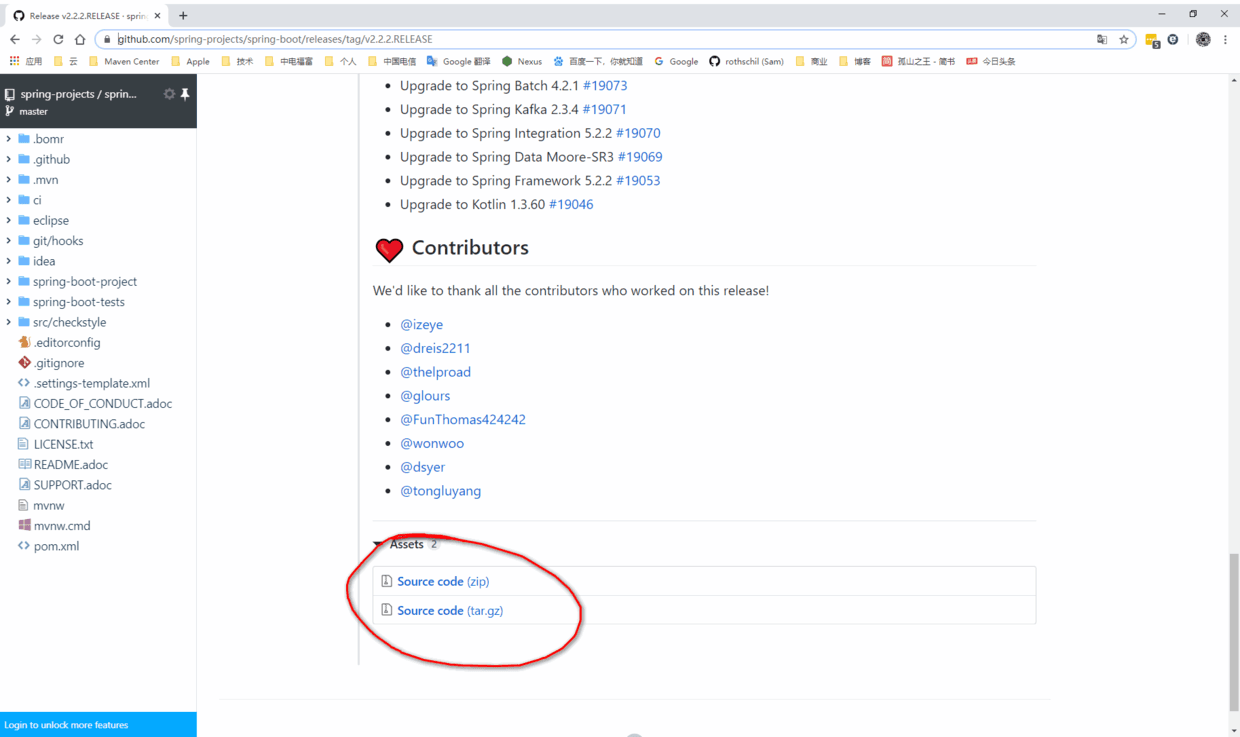Open the 中国电信 bookmark folder

point(392,61)
